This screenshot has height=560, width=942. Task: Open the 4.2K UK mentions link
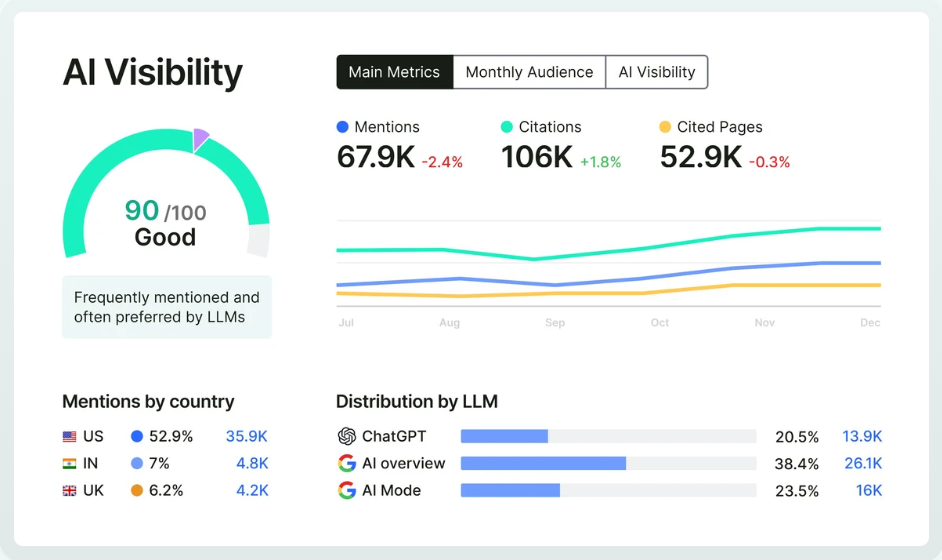coord(252,490)
